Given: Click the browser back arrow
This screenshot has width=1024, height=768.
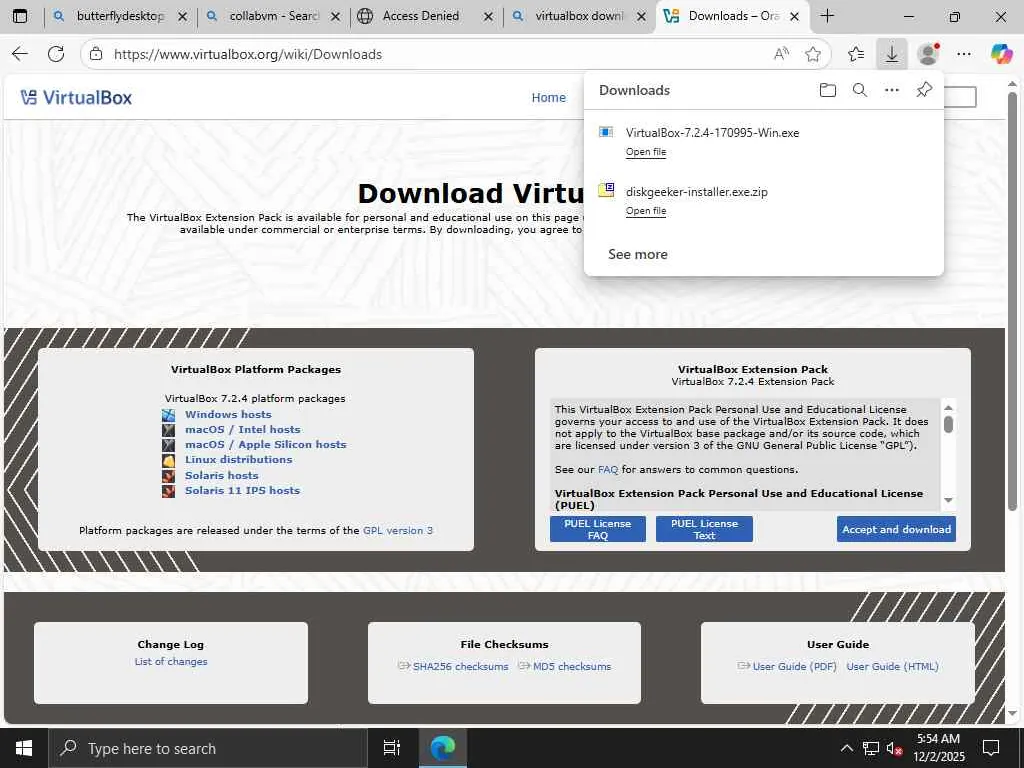Looking at the screenshot, I should tap(20, 54).
